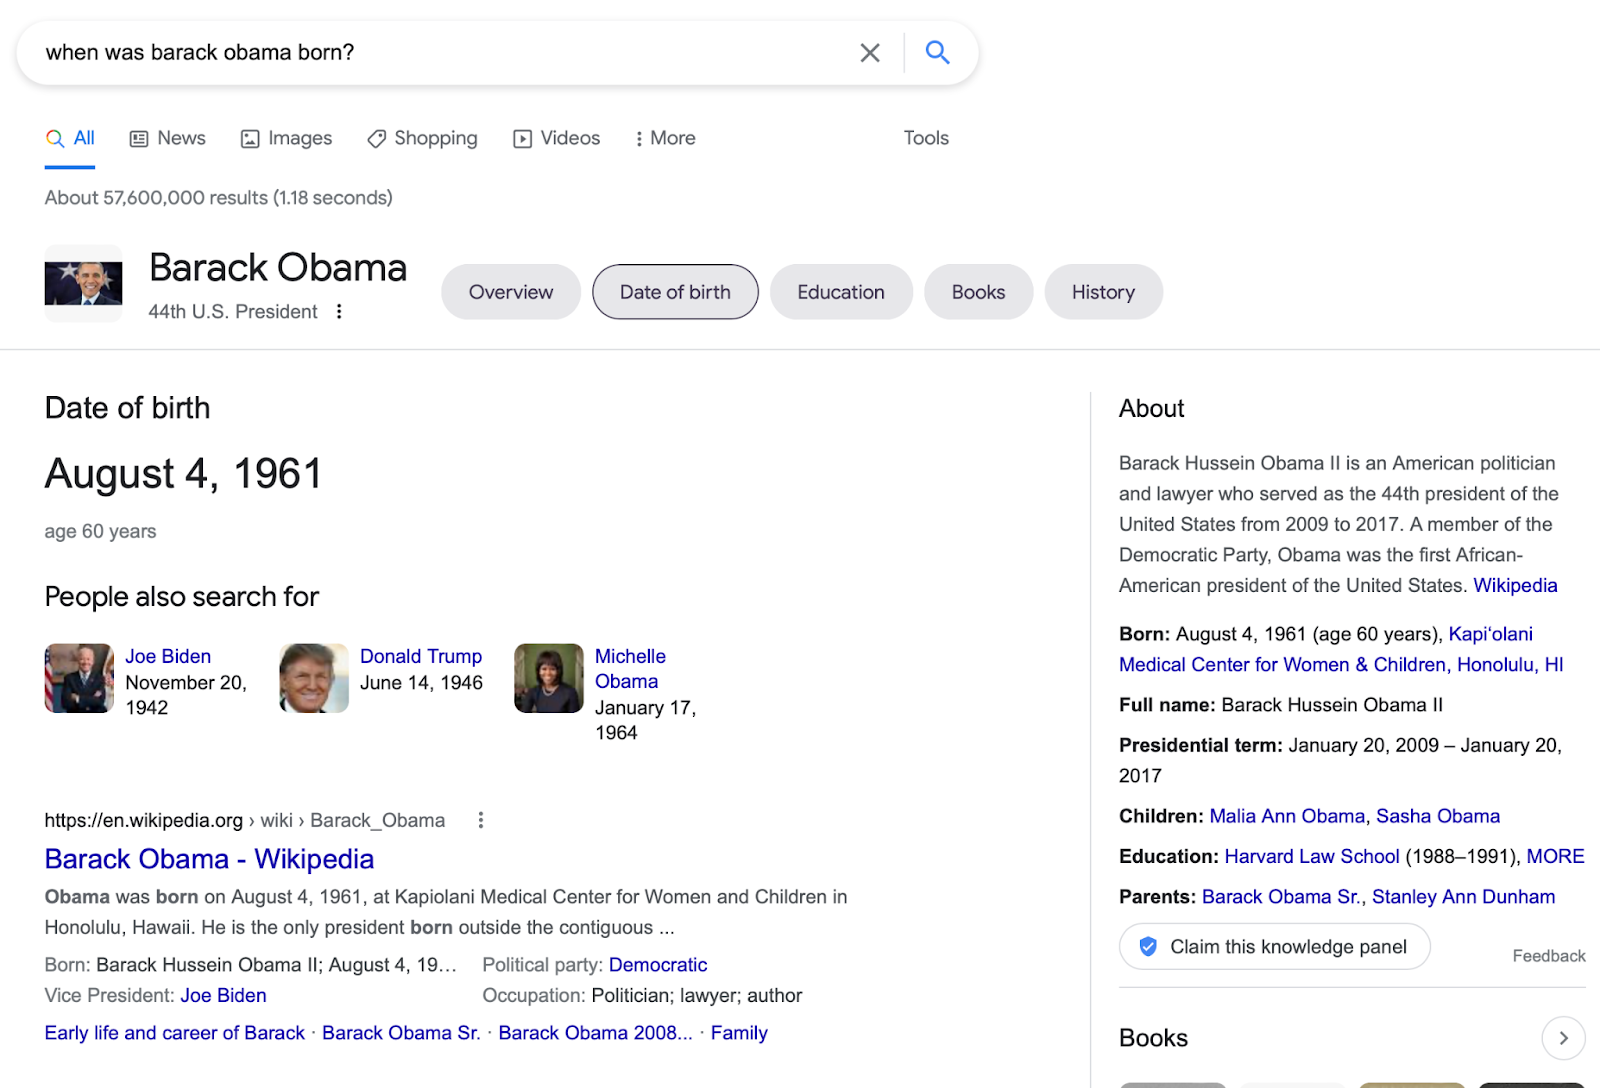Click the Democratic political party link
The width and height of the screenshot is (1600, 1088).
pos(658,965)
